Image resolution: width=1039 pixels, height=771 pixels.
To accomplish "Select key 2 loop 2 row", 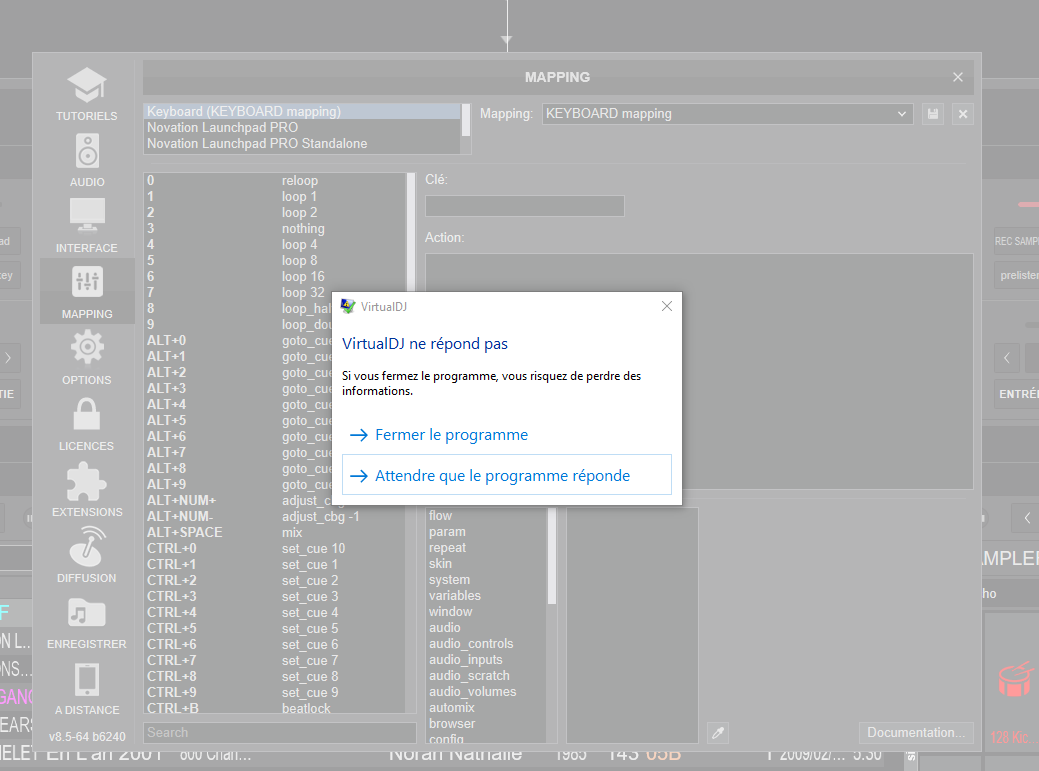I will pyautogui.click(x=275, y=212).
